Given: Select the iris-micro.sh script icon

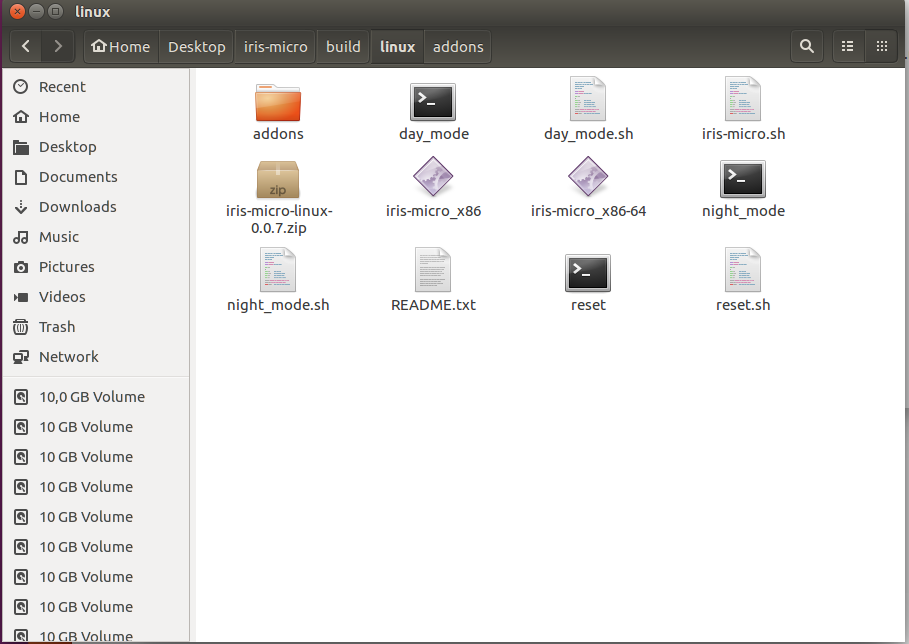Looking at the screenshot, I should [x=743, y=99].
